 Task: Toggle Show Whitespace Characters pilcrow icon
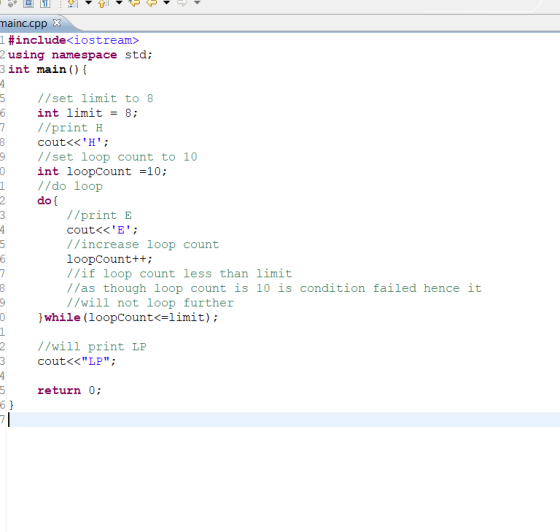pos(45,3)
